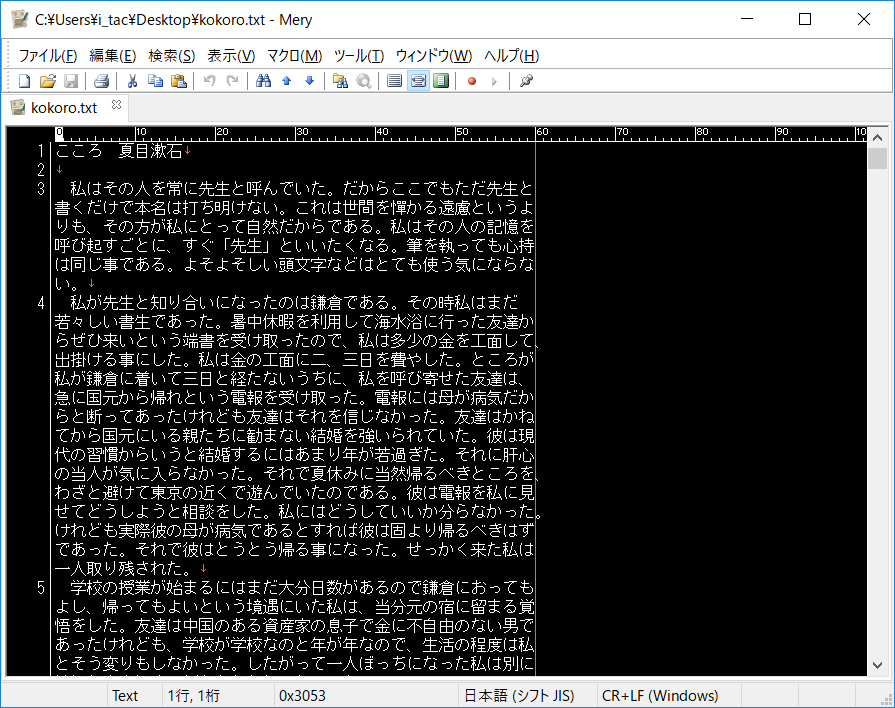This screenshot has height=708, width=895.
Task: Click ruler mark 70 above the text
Action: pos(622,132)
